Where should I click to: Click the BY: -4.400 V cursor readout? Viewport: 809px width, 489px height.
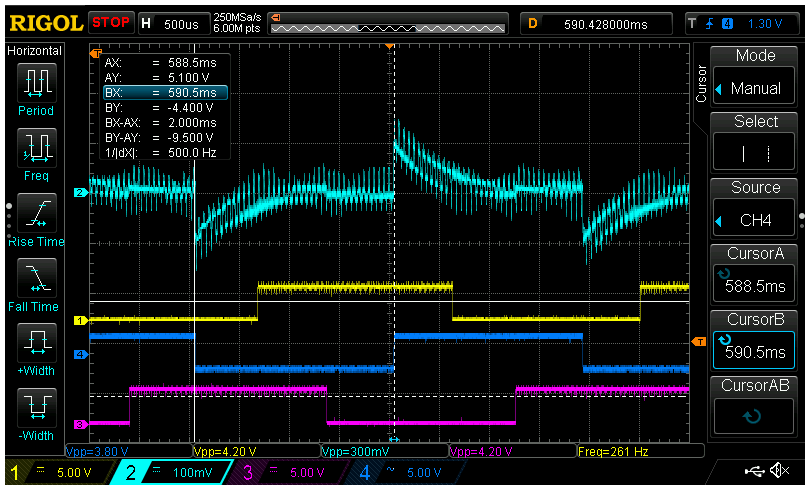click(x=159, y=108)
